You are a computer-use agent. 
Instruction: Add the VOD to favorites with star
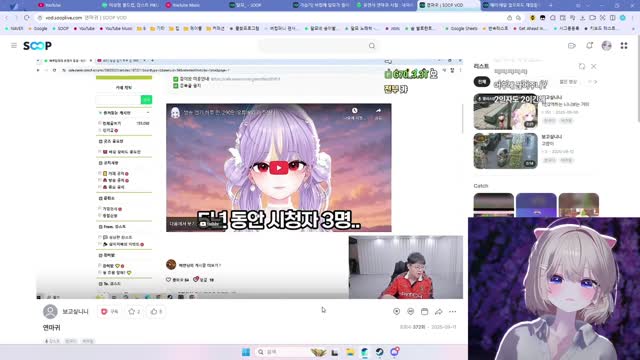134,311
